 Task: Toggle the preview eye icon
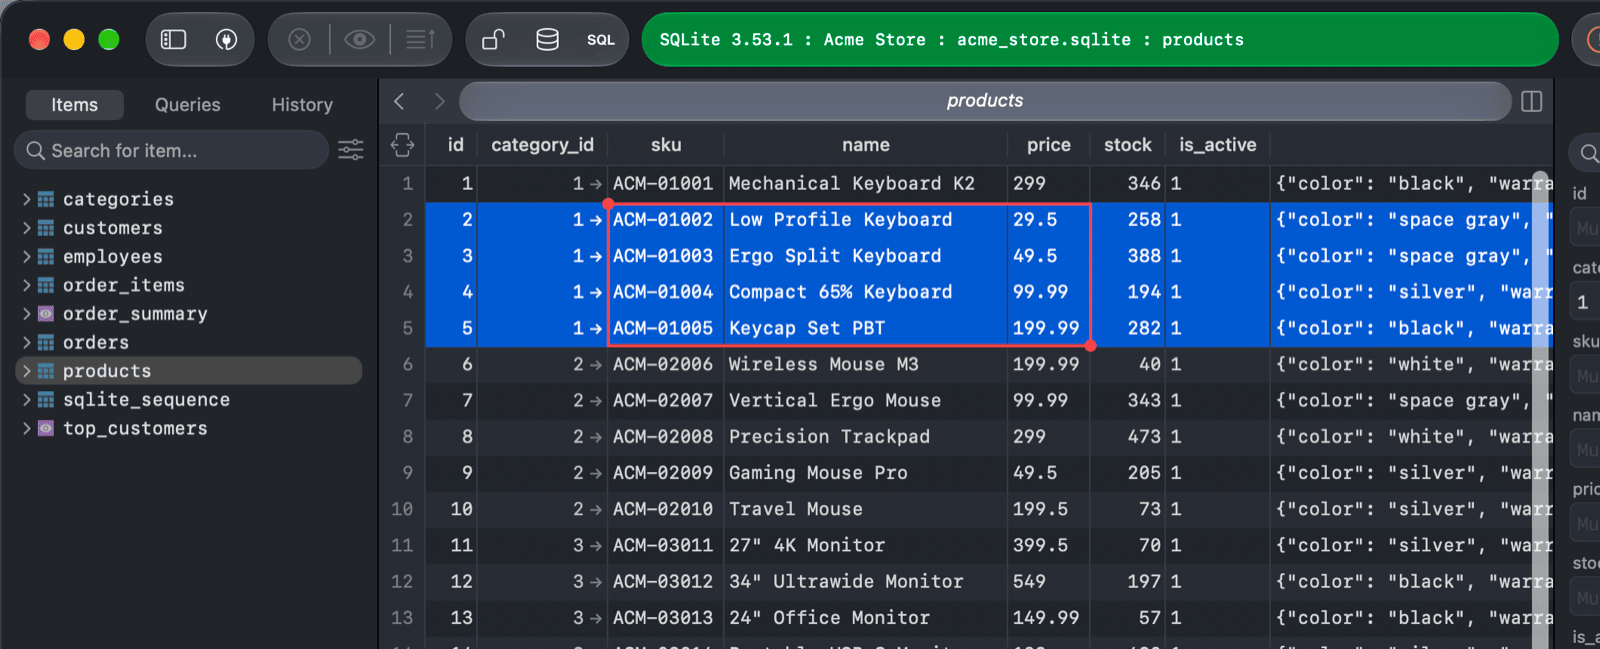click(360, 39)
